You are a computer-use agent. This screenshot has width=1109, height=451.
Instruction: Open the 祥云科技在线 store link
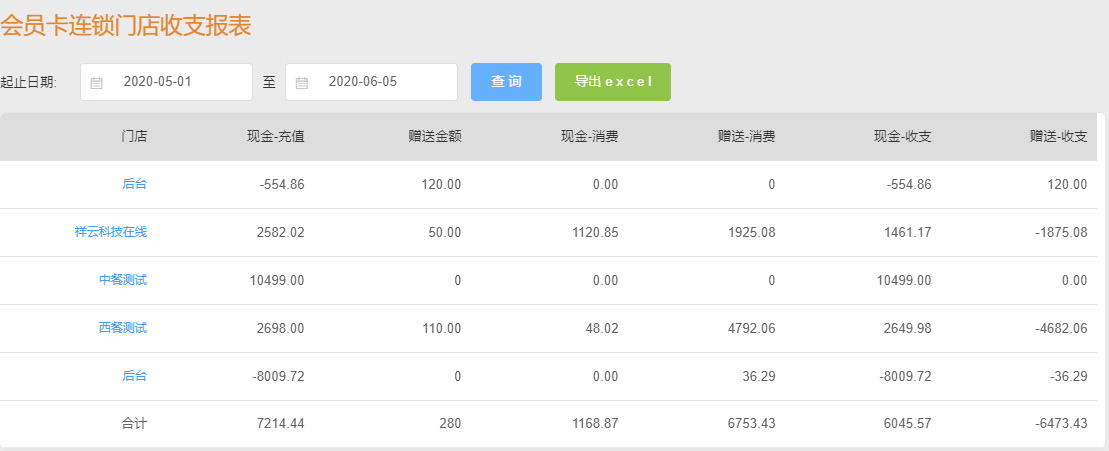[111, 232]
